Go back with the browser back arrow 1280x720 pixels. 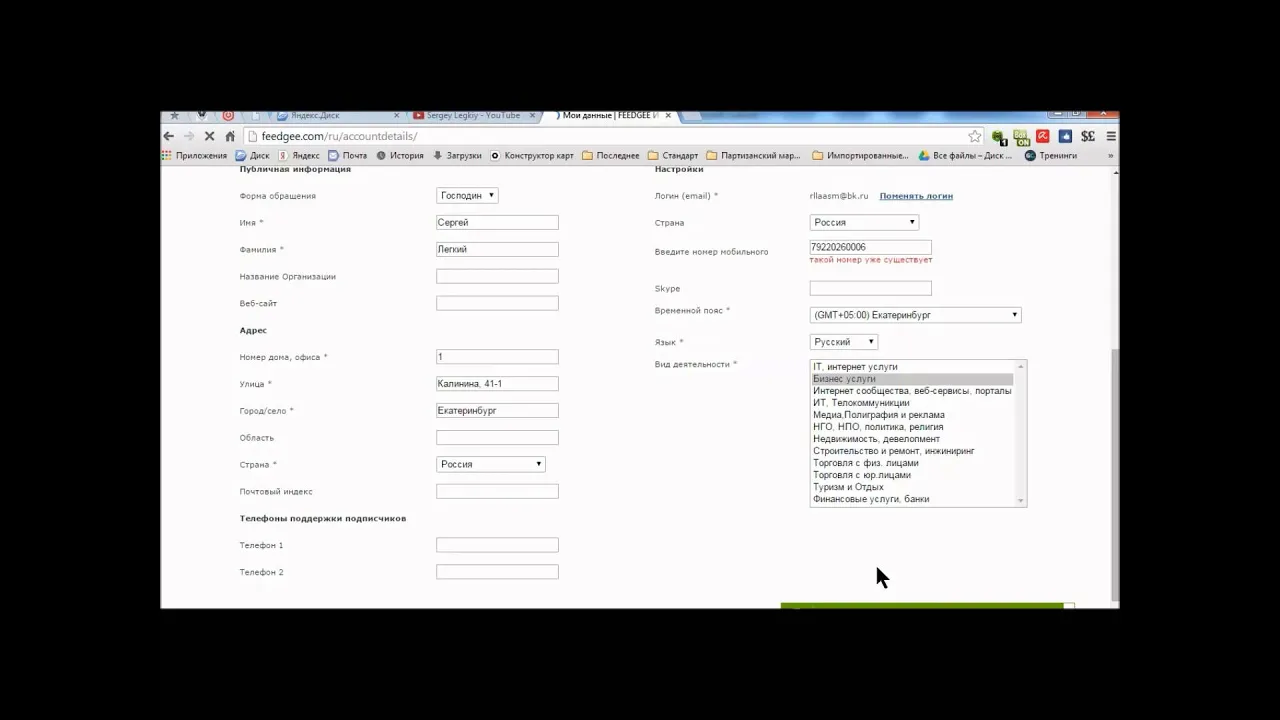169,136
